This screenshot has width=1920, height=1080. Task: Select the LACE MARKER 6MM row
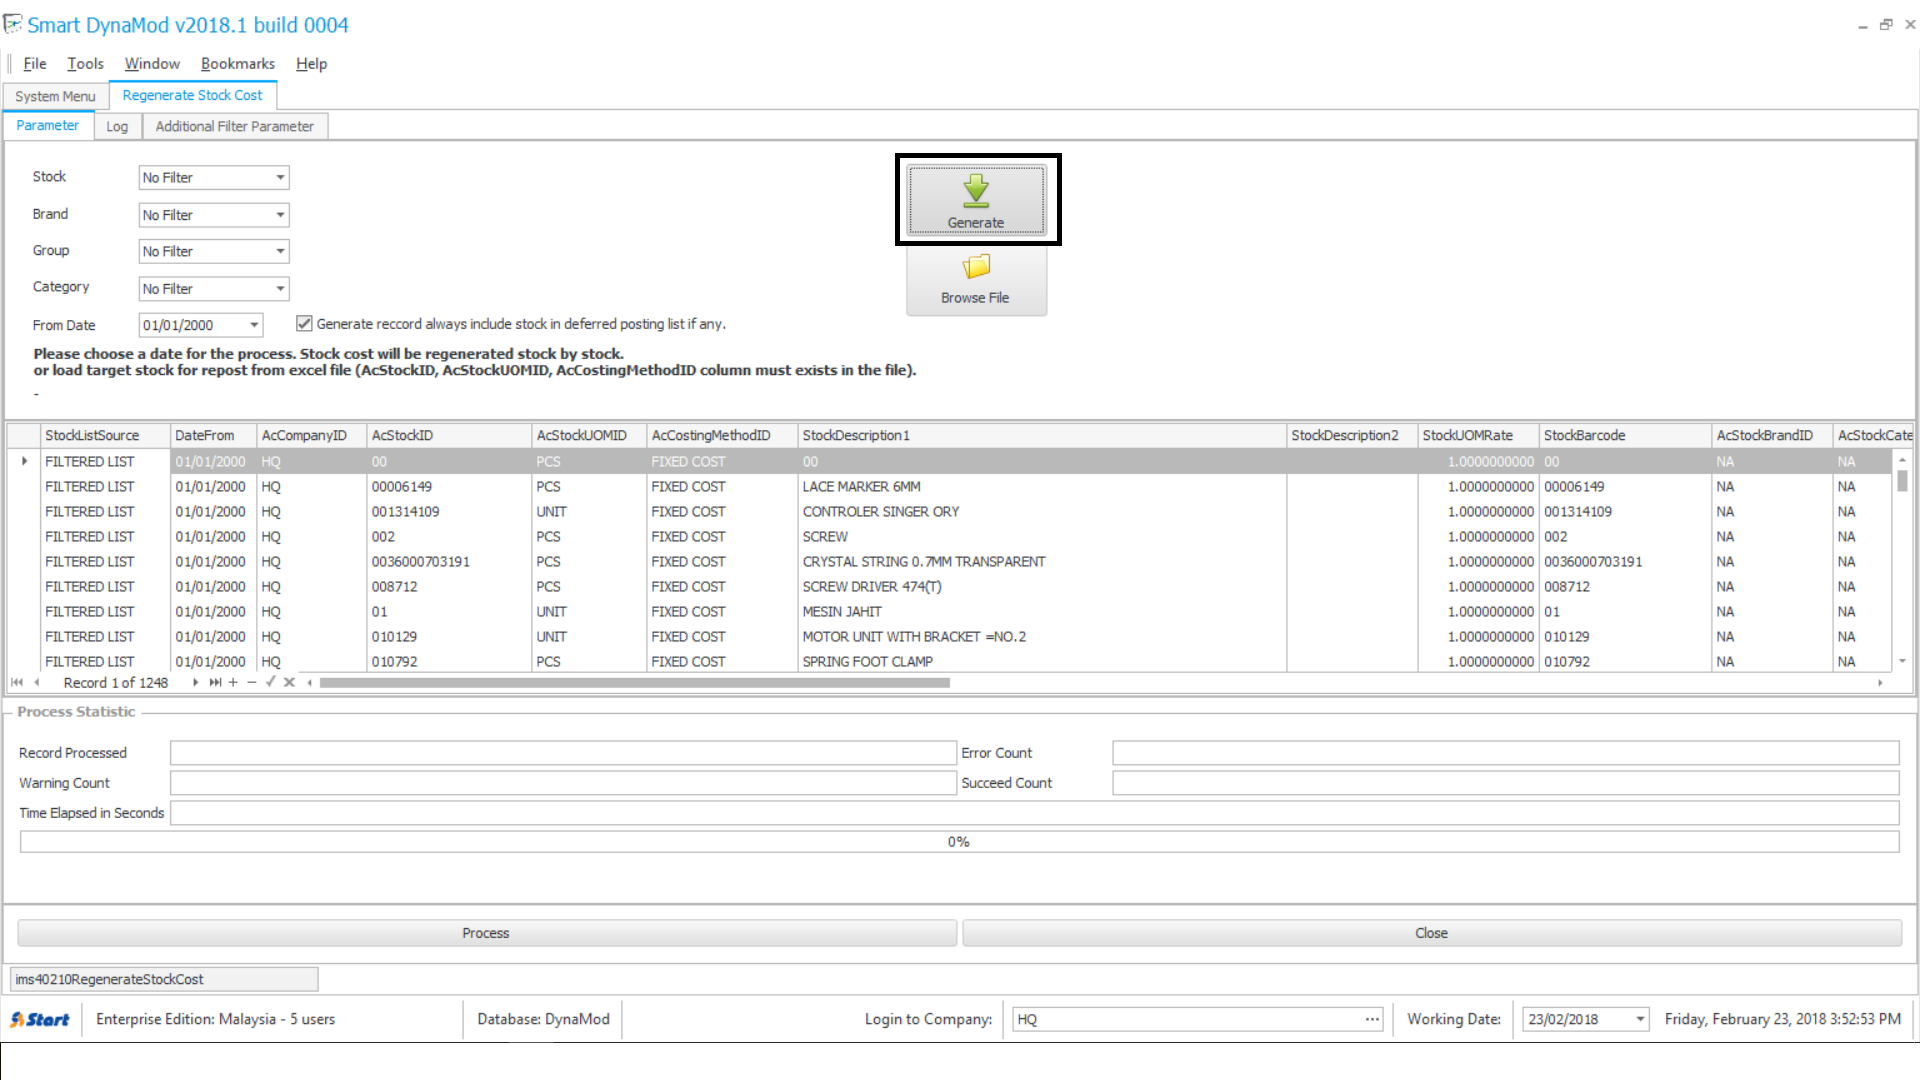[x=860, y=487]
